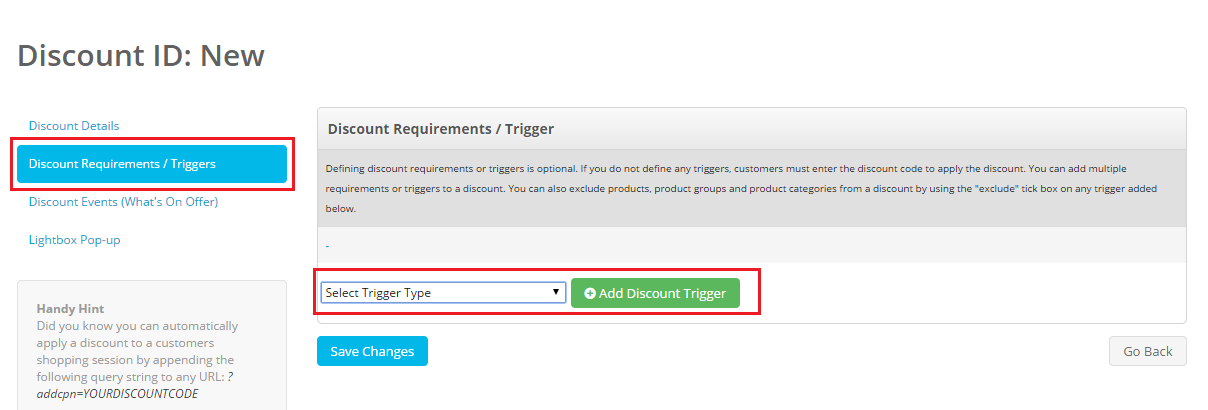Click the light blue row containing the dash

pyautogui.click(x=752, y=245)
